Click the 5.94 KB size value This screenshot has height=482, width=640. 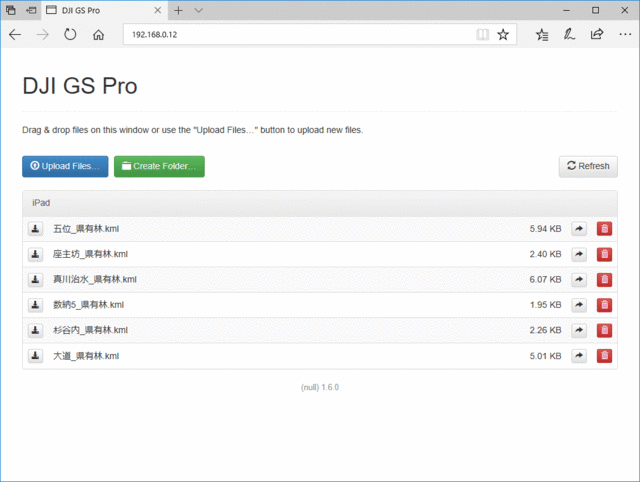point(545,229)
